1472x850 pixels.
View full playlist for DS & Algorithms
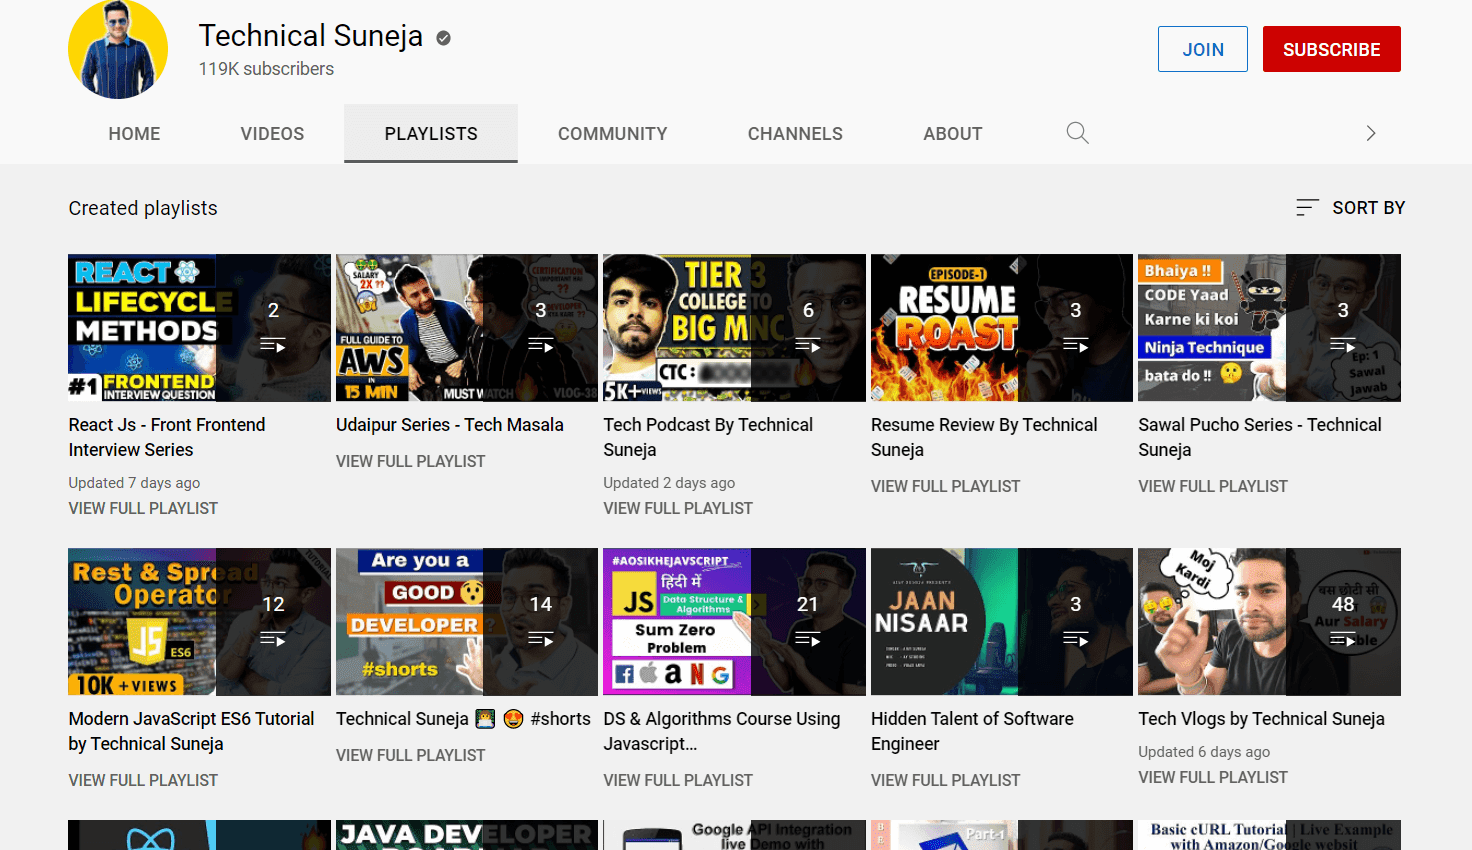678,780
